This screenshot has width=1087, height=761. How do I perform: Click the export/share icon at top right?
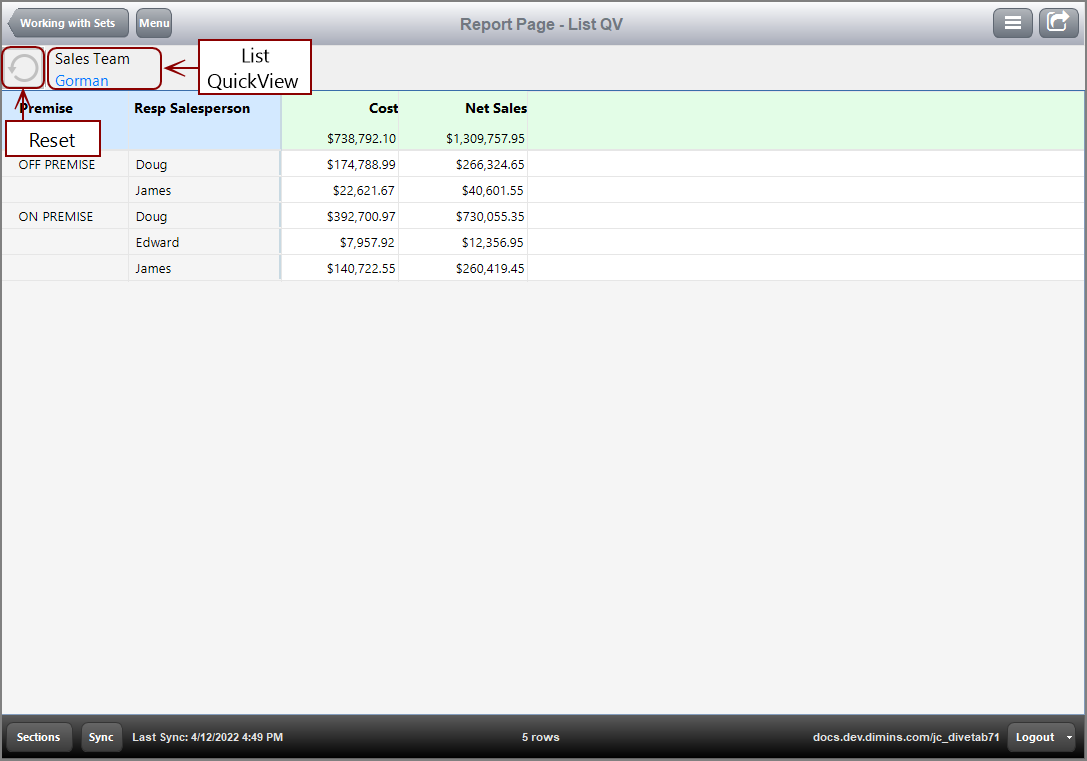(1059, 22)
